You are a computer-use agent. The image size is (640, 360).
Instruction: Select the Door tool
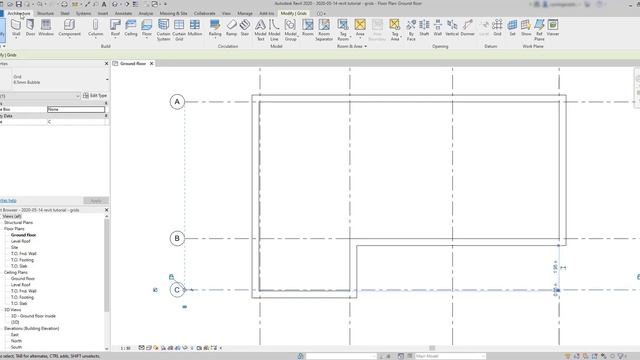(31, 28)
